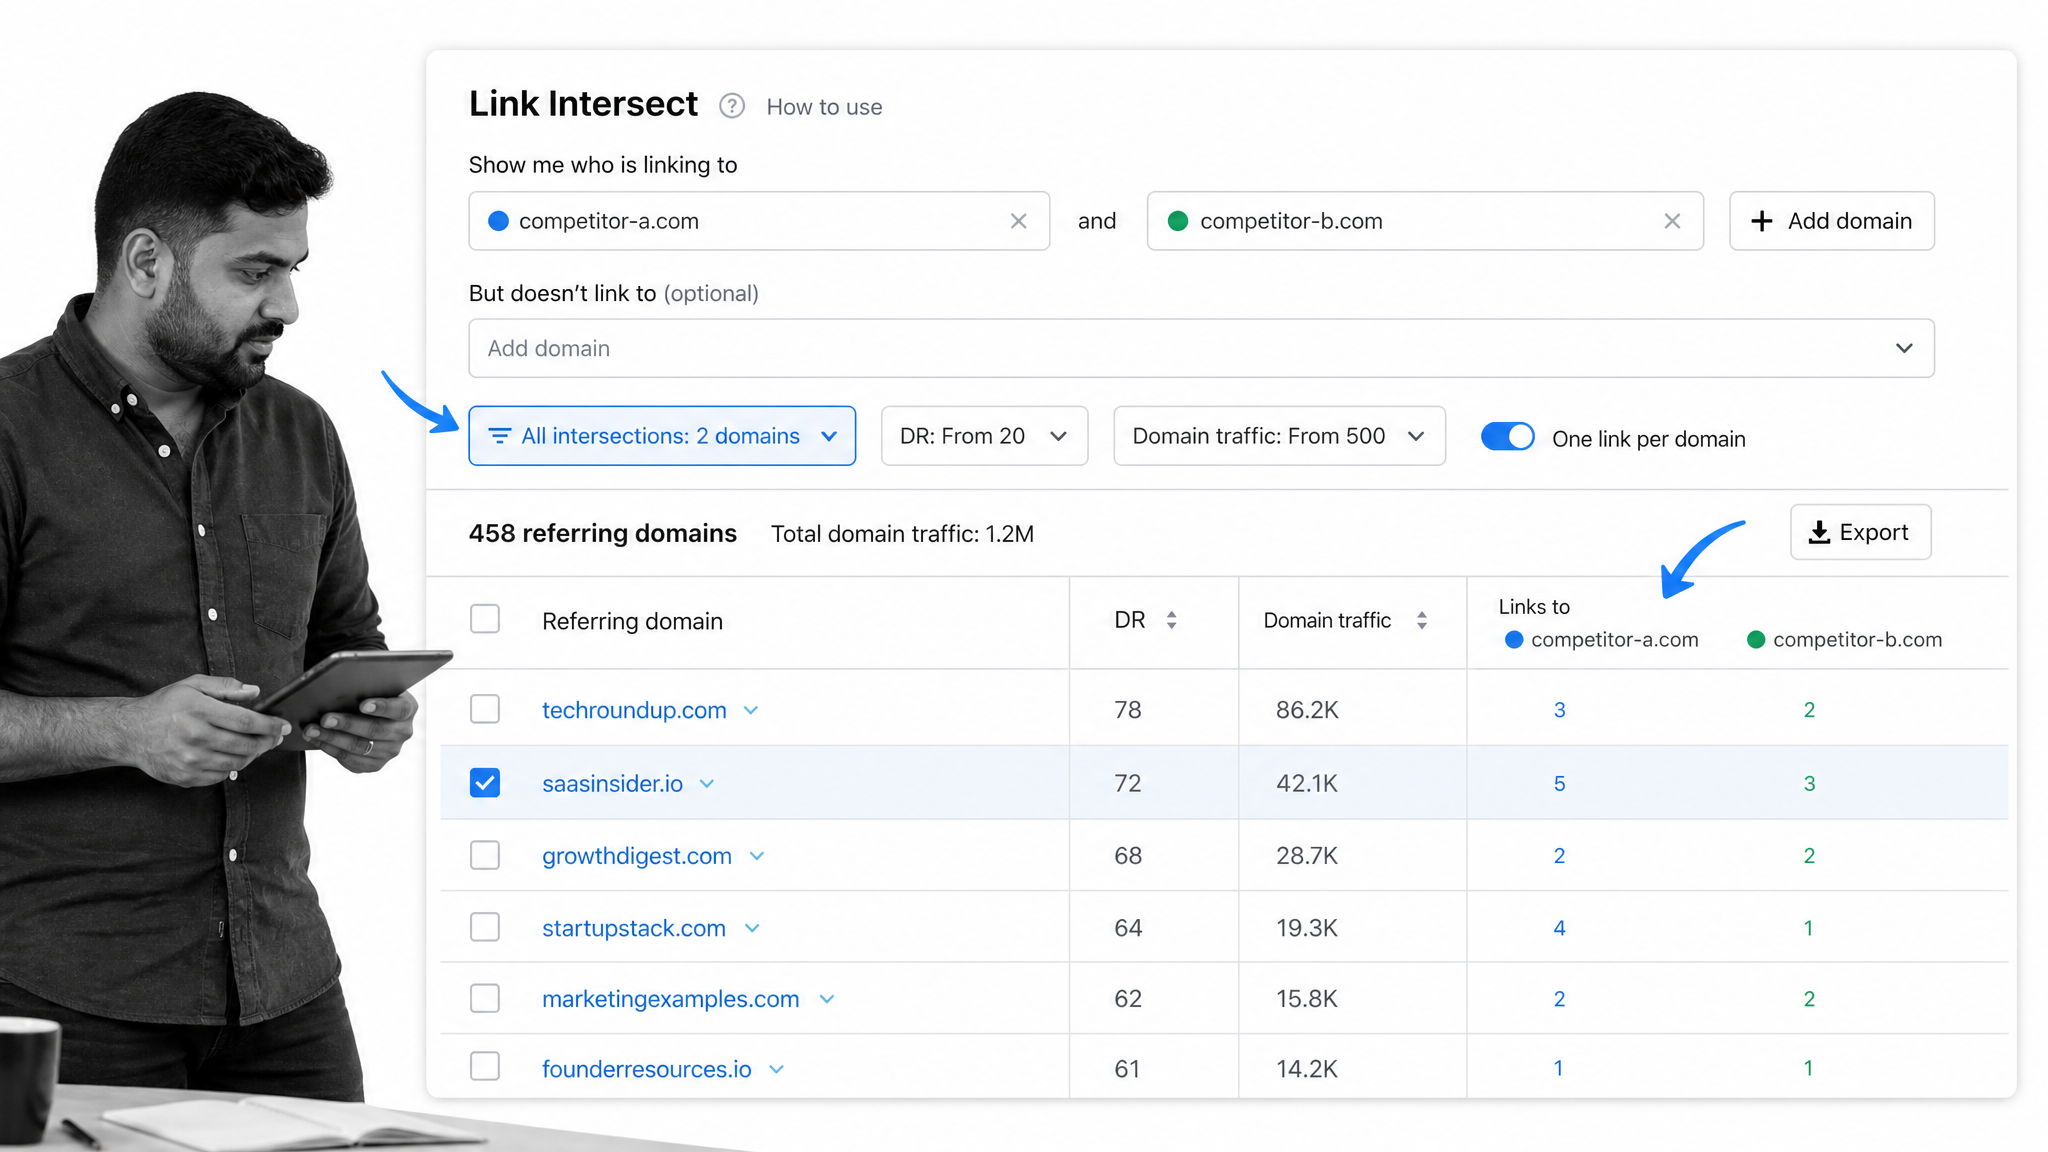The height and width of the screenshot is (1152, 2048).
Task: Export the referring domains list
Action: tap(1860, 532)
